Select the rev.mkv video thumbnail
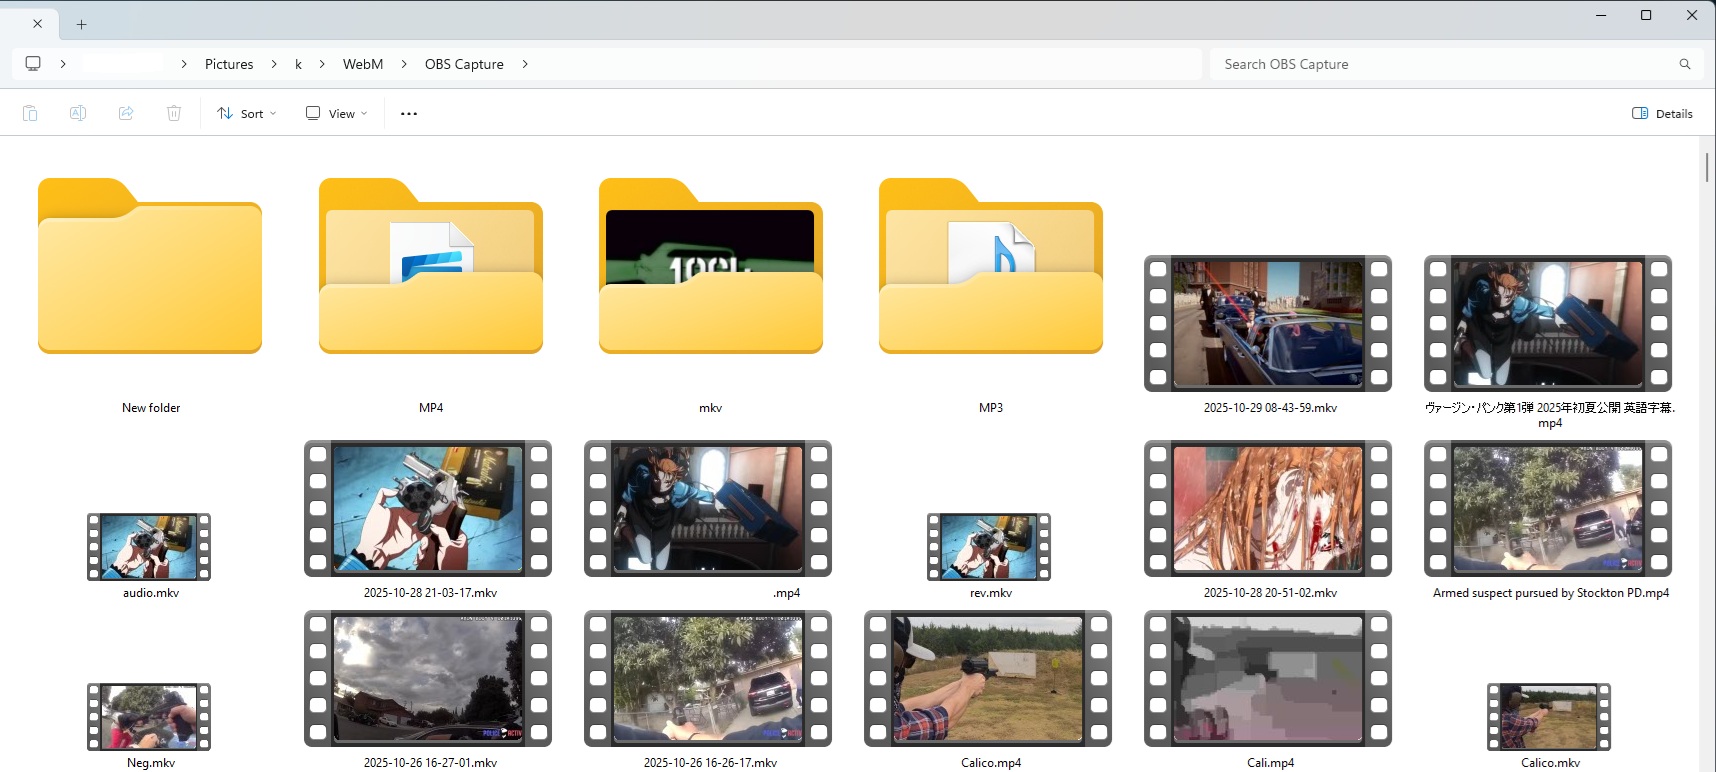The image size is (1716, 772). coord(989,547)
